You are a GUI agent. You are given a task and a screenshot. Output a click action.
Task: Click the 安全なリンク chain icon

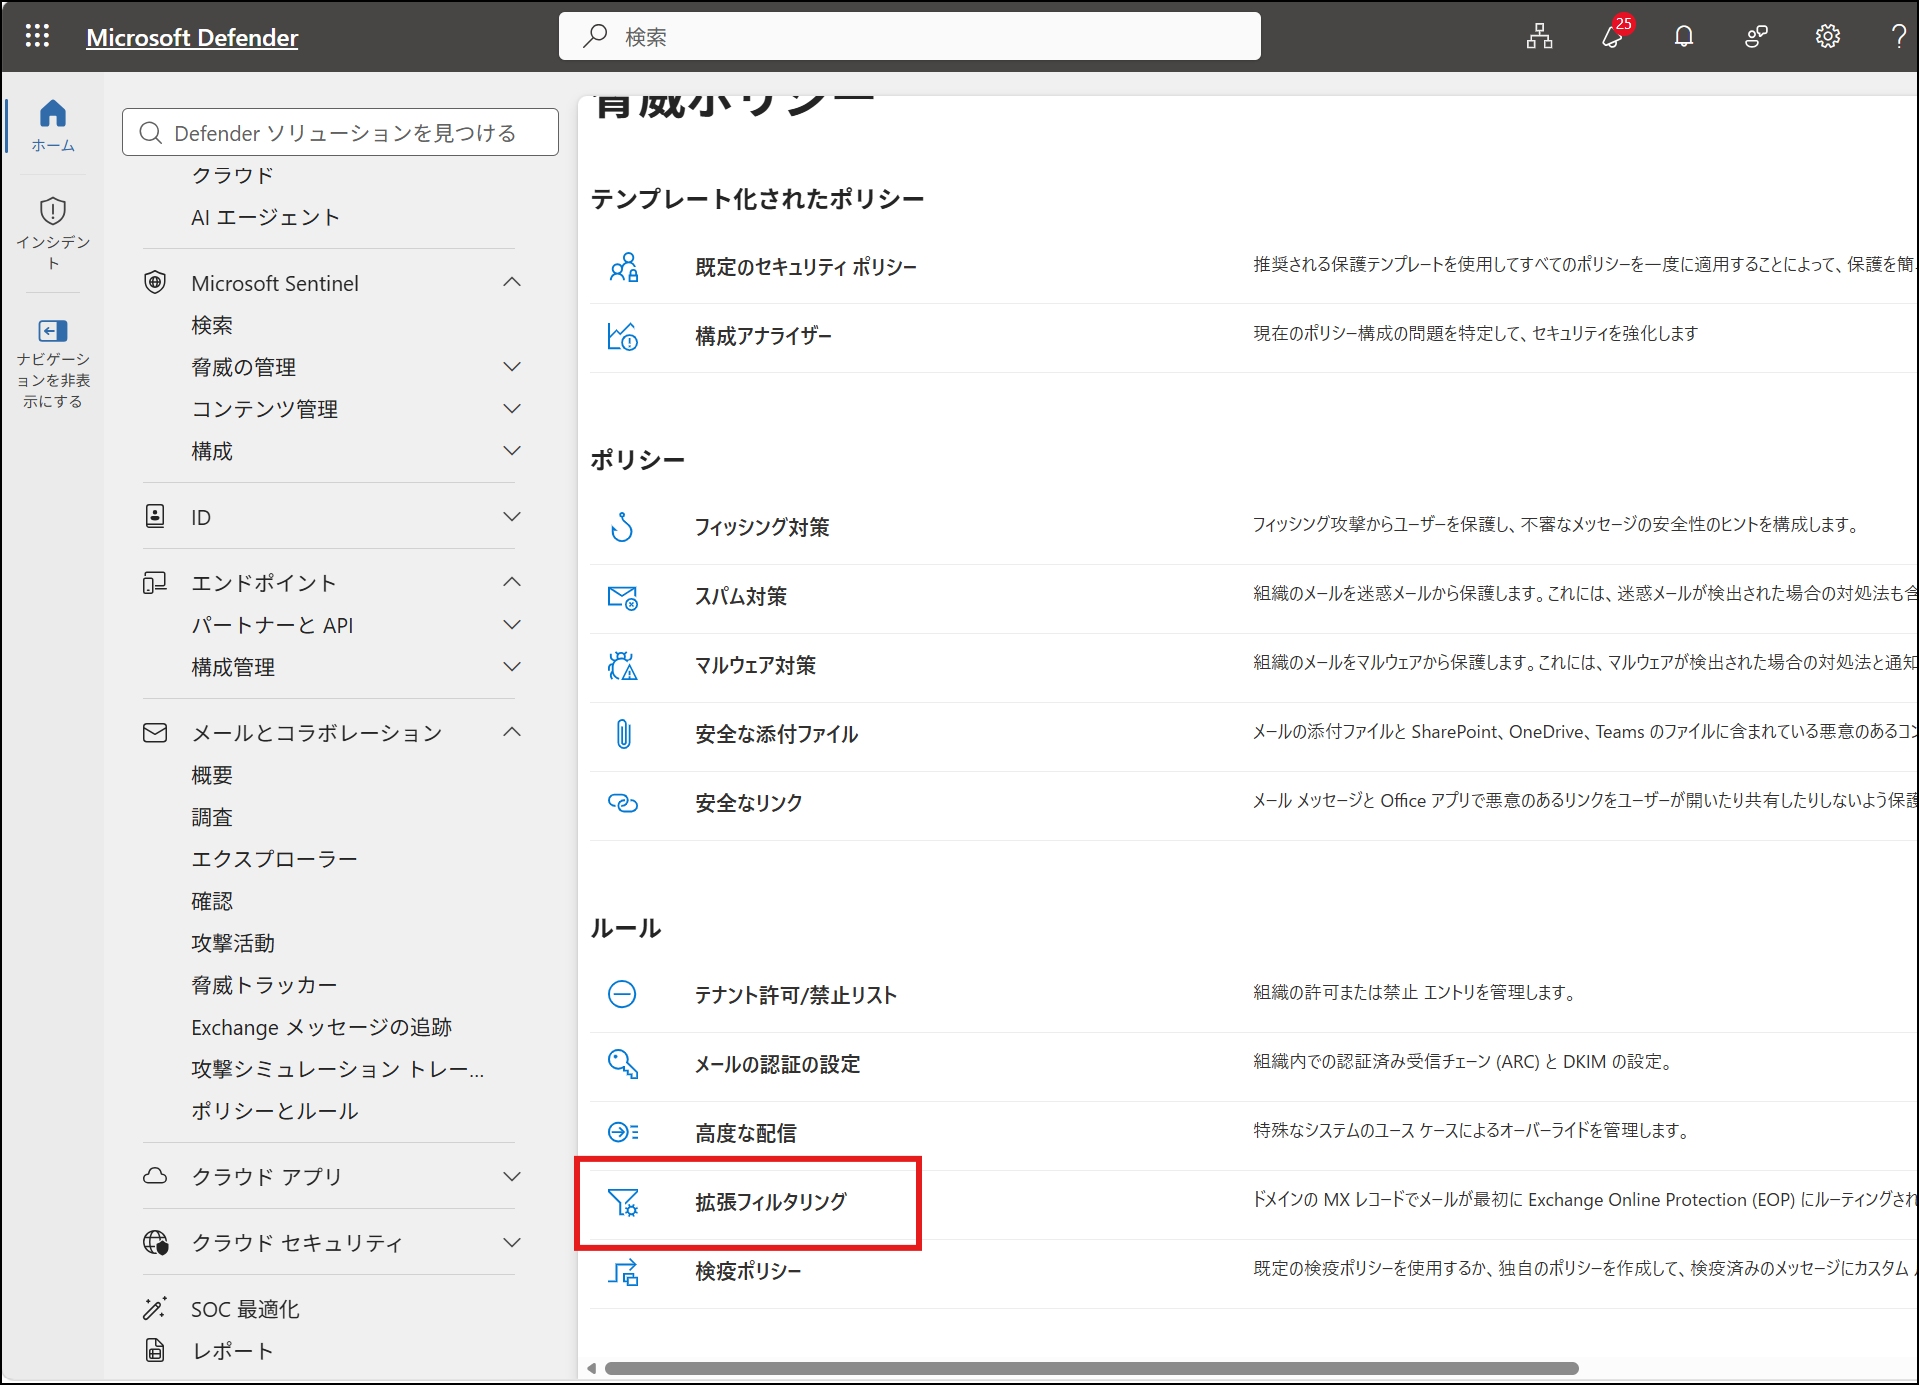coord(622,803)
